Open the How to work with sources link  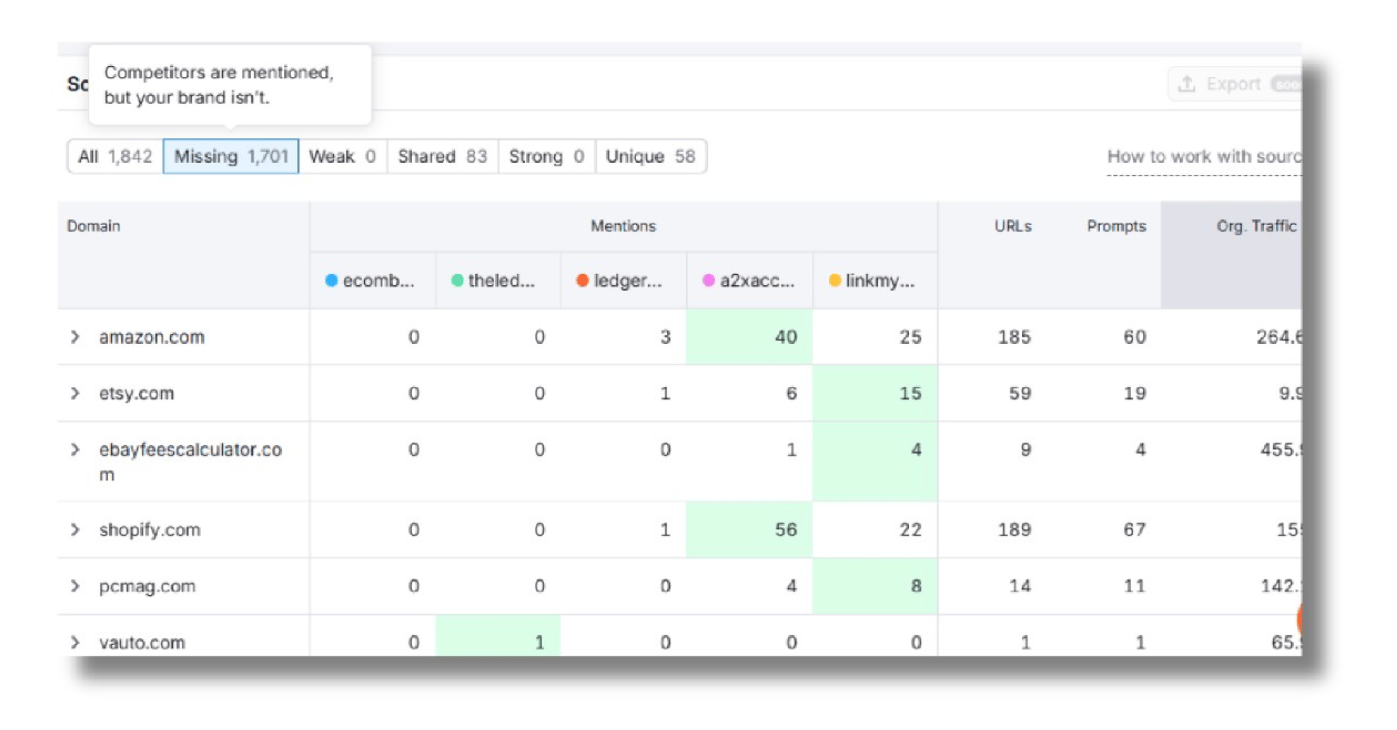1204,156
